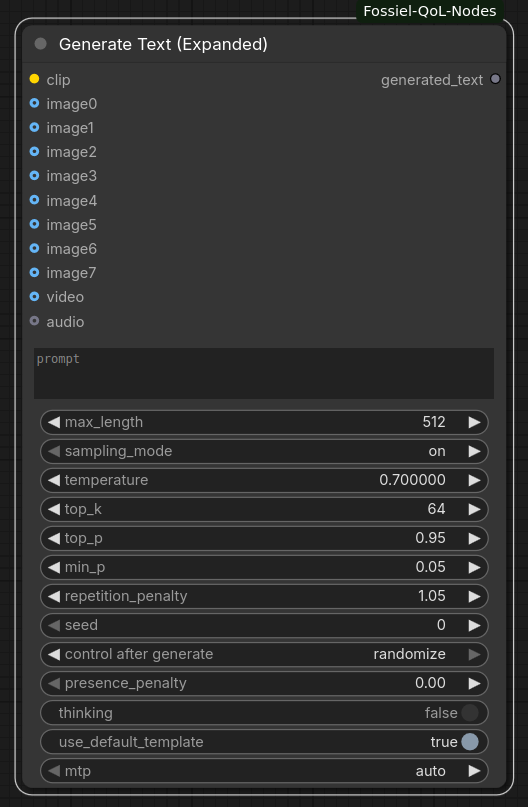Select the next sampling_mode option

point(474,451)
